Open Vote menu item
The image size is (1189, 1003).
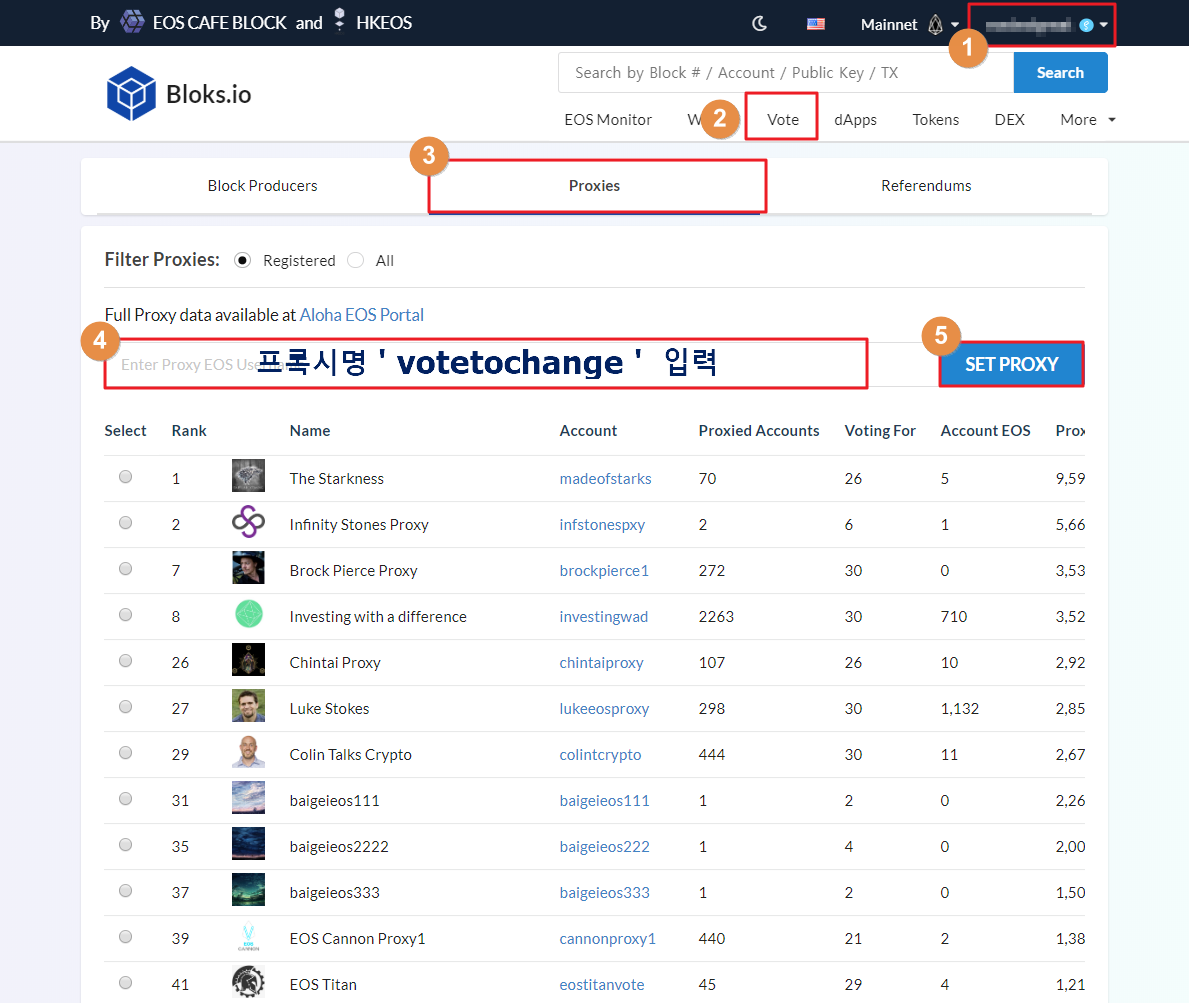pyautogui.click(x=783, y=120)
